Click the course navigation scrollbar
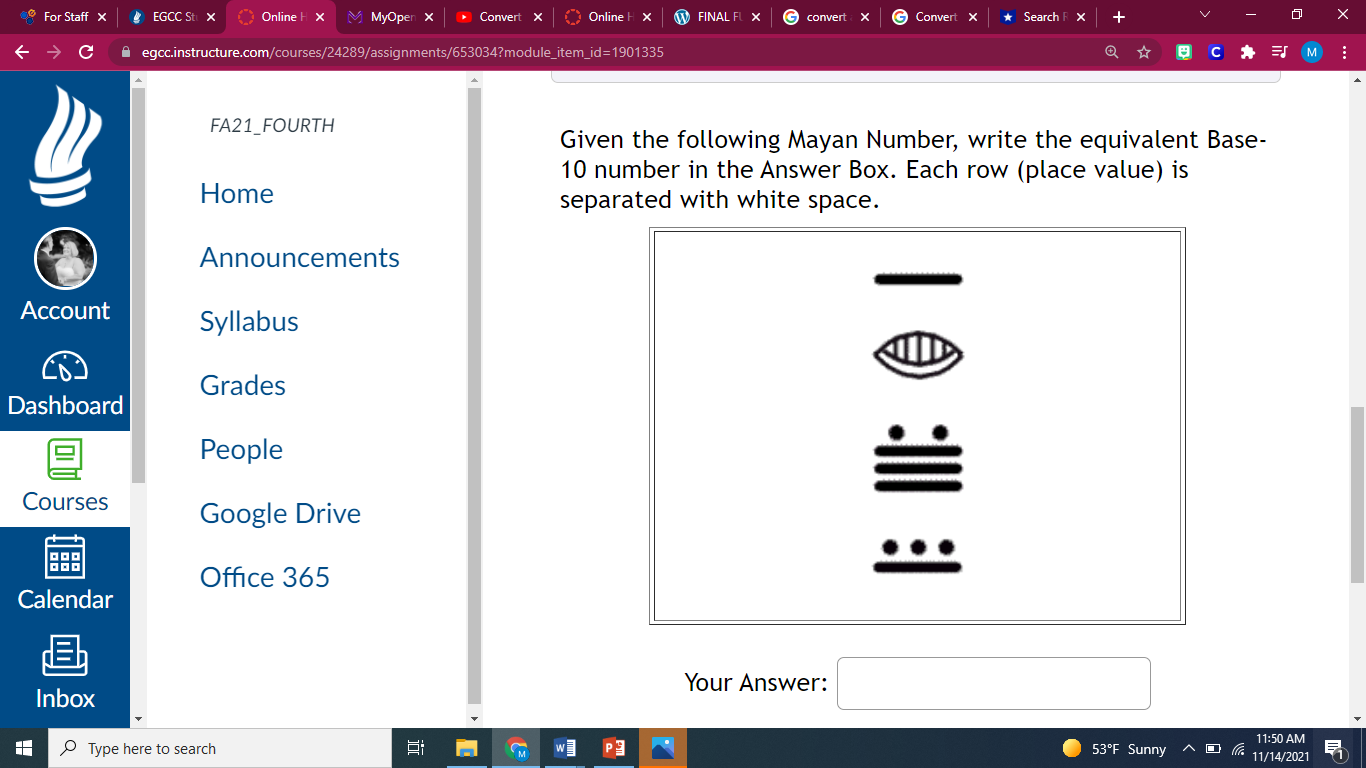Screen dimensions: 1366x768 pyautogui.click(x=475, y=395)
